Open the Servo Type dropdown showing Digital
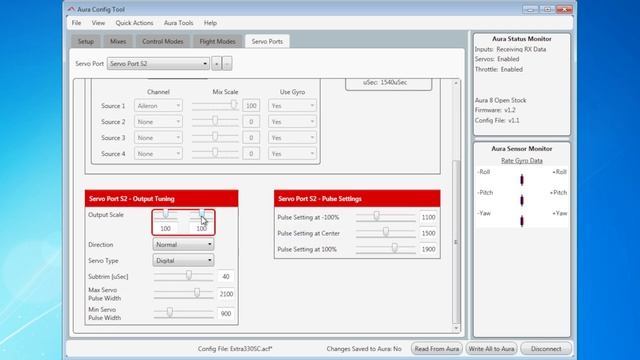 (183, 260)
